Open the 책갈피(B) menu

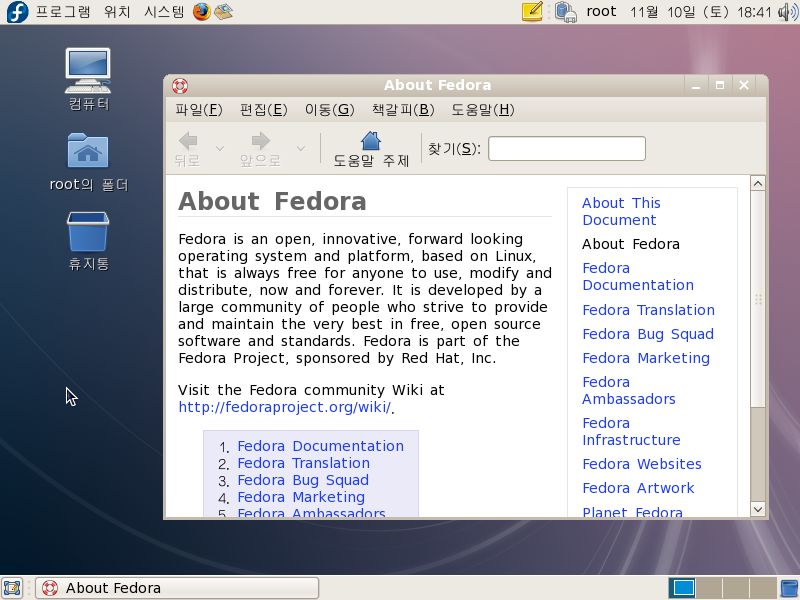[403, 110]
